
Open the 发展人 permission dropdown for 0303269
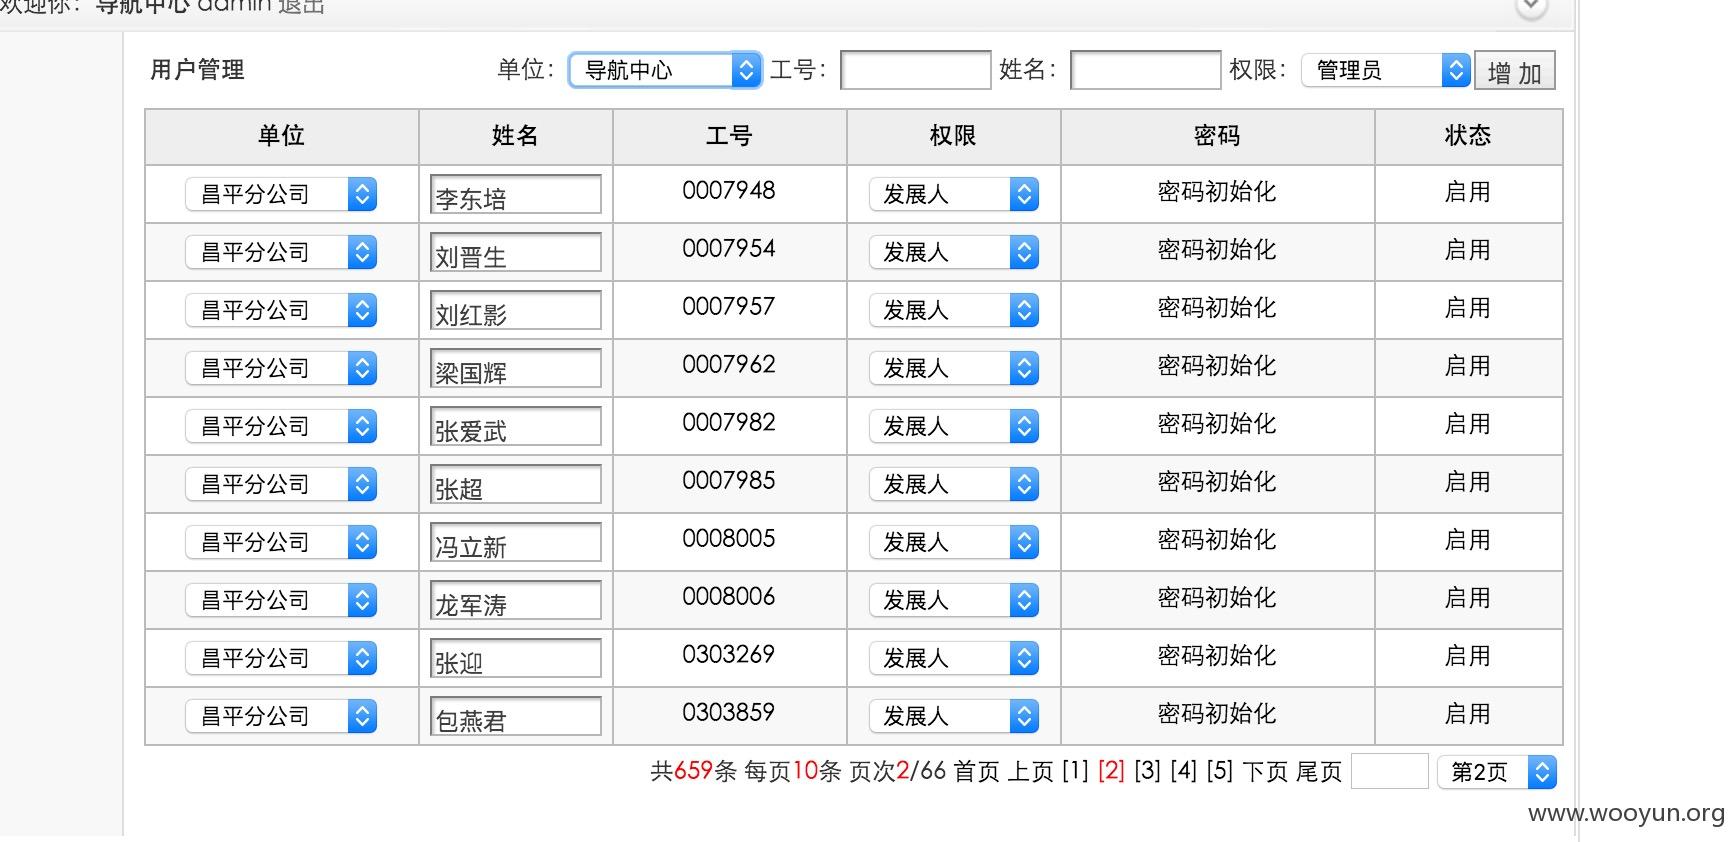pos(954,658)
